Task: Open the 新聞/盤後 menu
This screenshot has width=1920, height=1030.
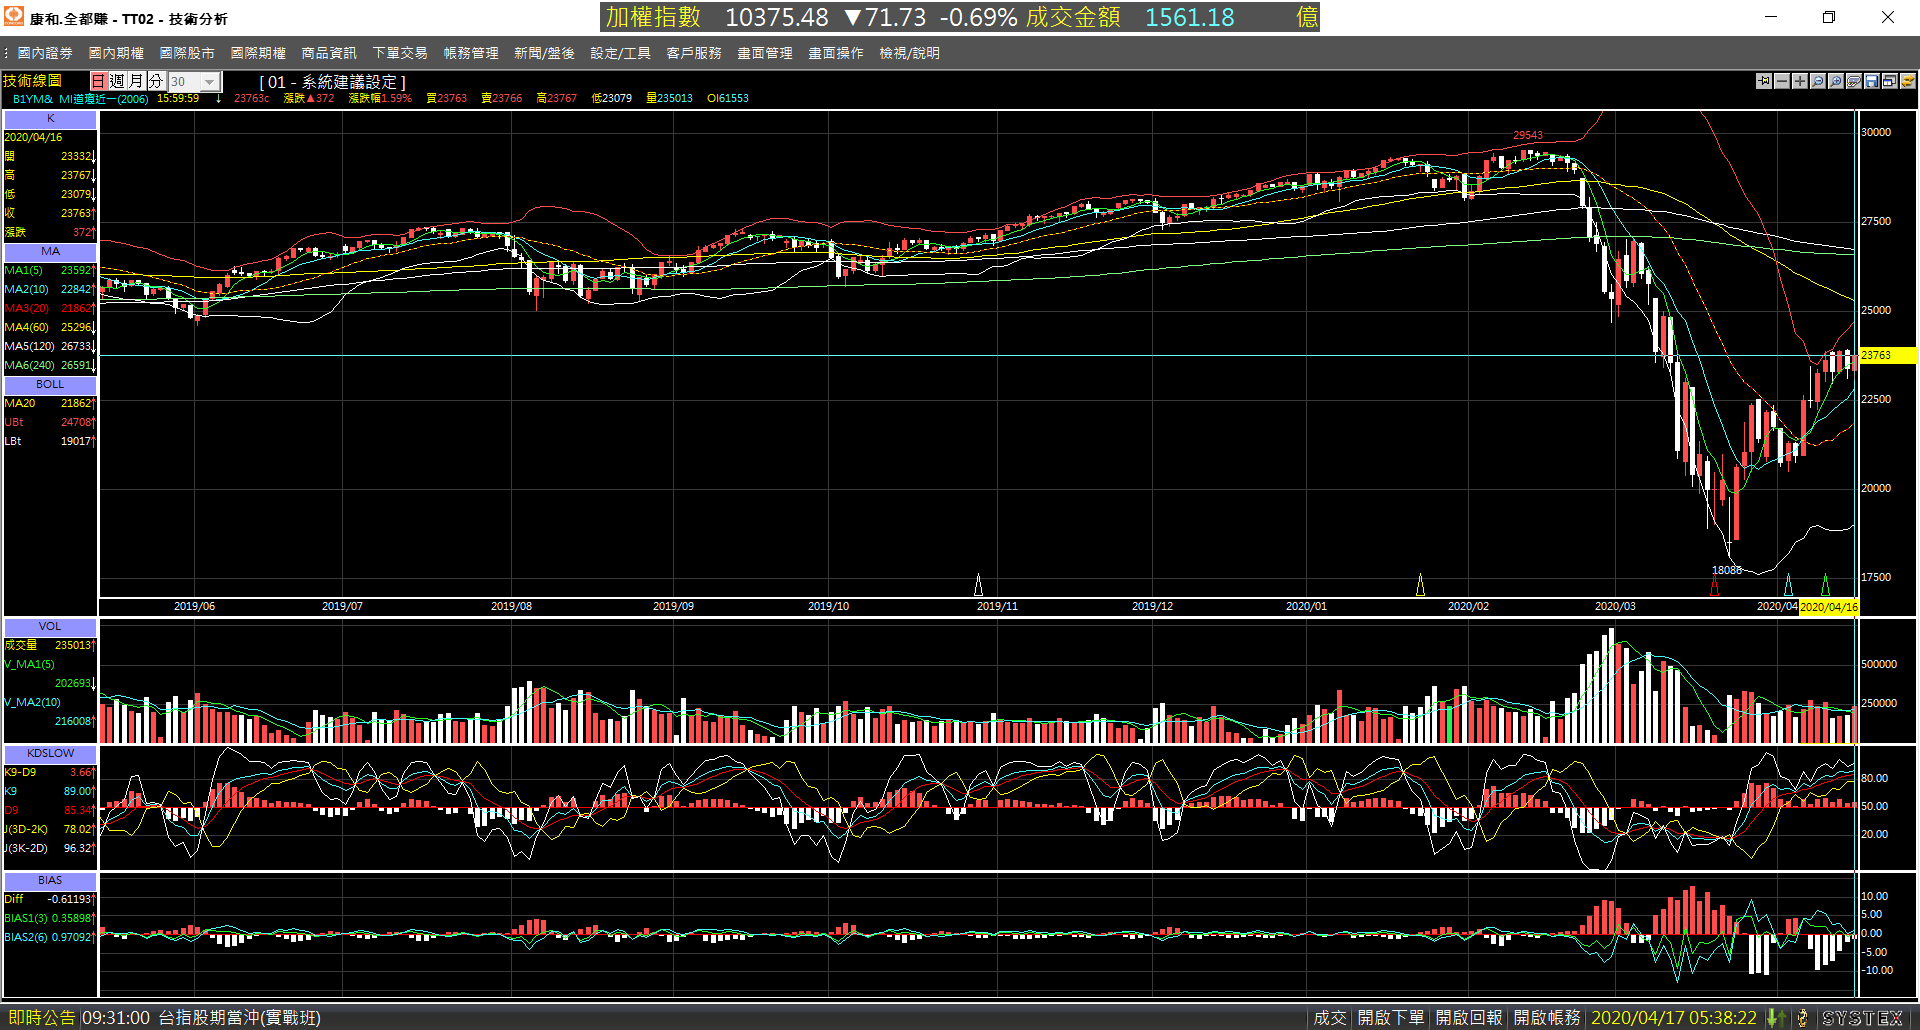Action: [x=544, y=53]
